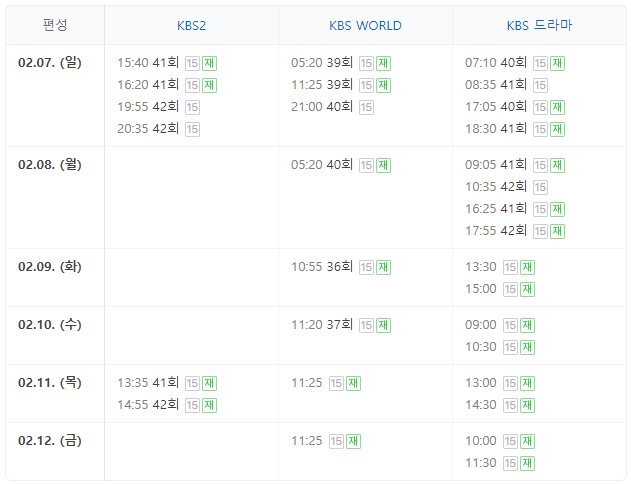This screenshot has height=484, width=631.
Task: Click the 재 rerun badge beside 14:30
Action: click(527, 405)
